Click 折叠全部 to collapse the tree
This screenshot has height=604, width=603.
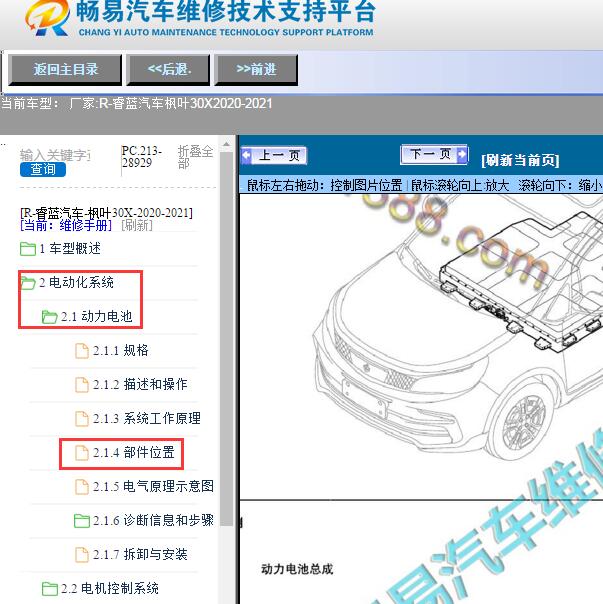(195, 157)
